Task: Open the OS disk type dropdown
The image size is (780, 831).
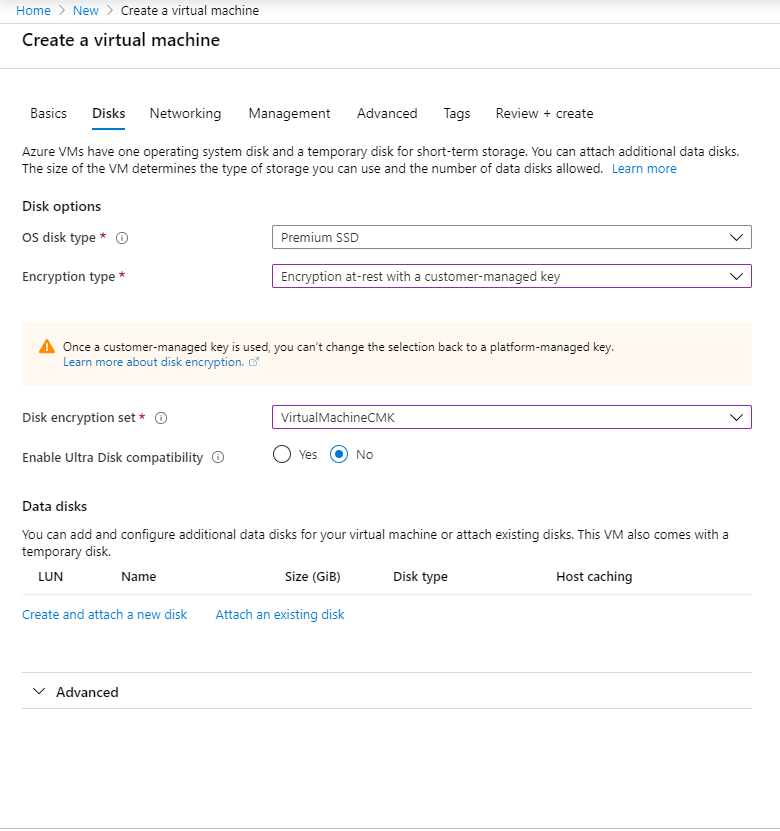Action: tap(511, 237)
